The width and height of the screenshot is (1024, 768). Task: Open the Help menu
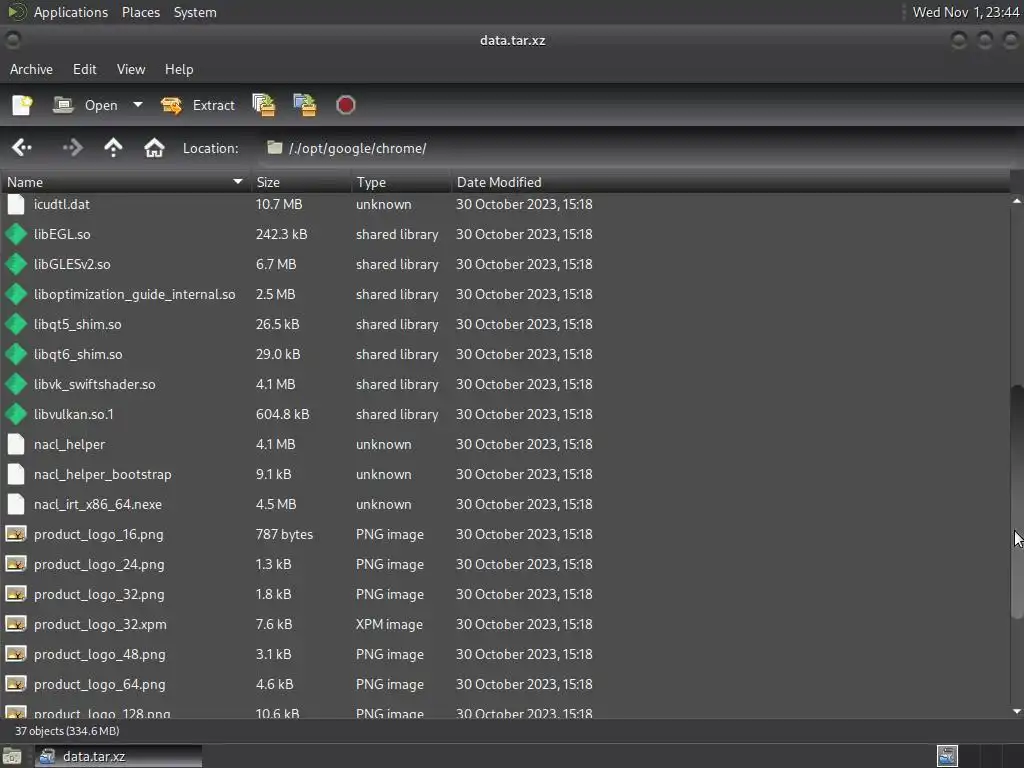pos(179,69)
